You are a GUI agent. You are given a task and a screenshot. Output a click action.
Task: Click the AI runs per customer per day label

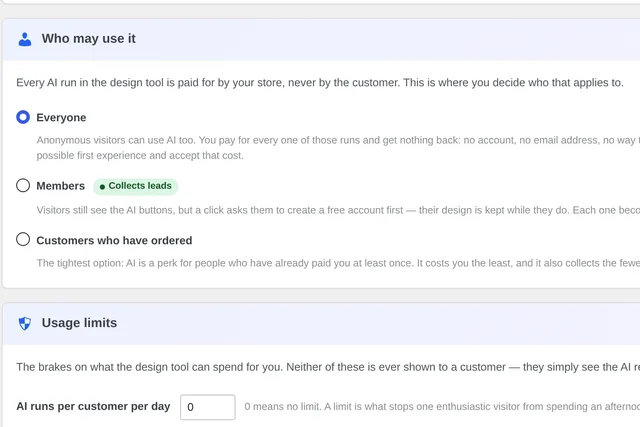[x=93, y=407]
